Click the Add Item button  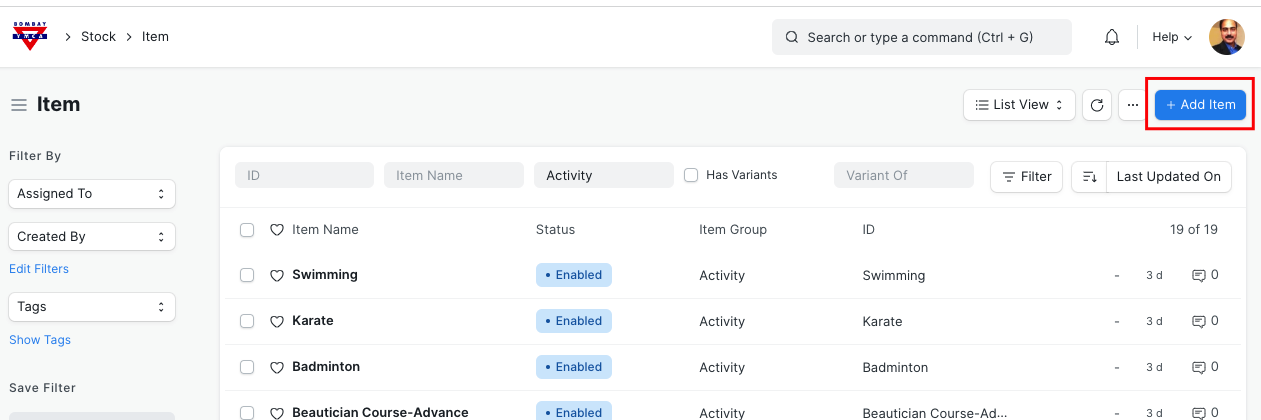point(1200,105)
